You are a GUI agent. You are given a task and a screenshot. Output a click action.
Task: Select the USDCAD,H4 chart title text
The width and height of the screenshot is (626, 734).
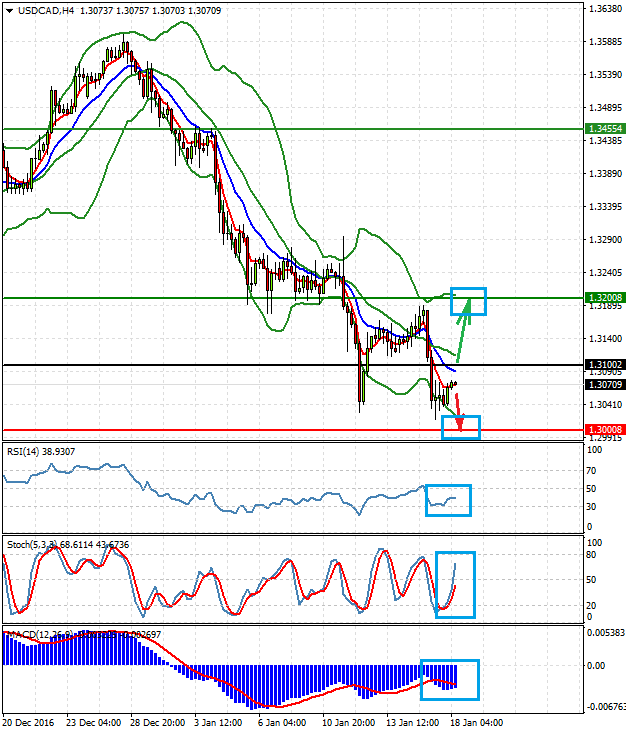tap(46, 10)
